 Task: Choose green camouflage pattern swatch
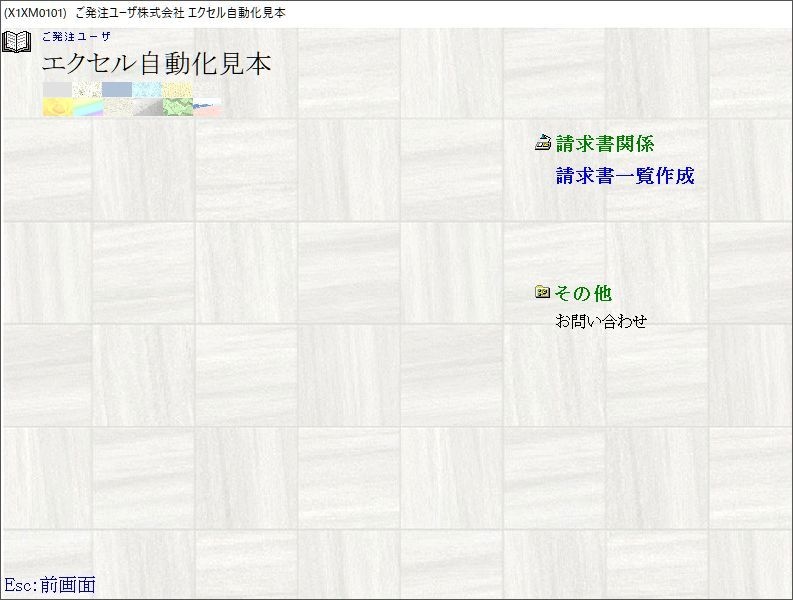click(178, 107)
